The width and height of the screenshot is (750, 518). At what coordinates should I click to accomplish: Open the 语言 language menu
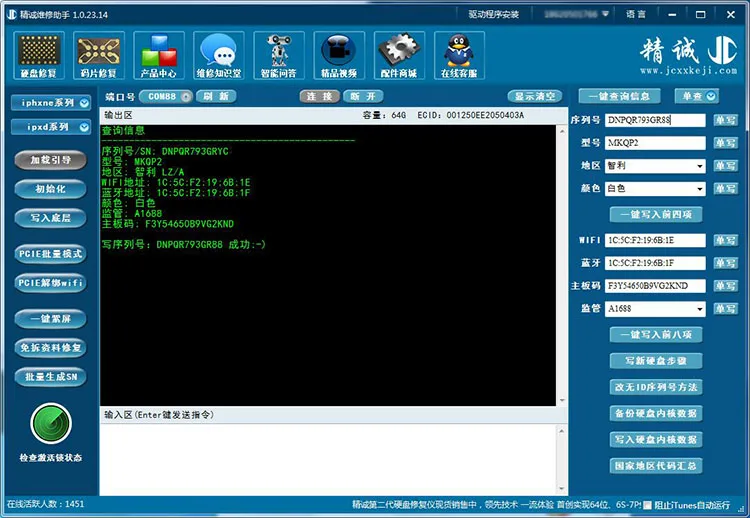636,14
